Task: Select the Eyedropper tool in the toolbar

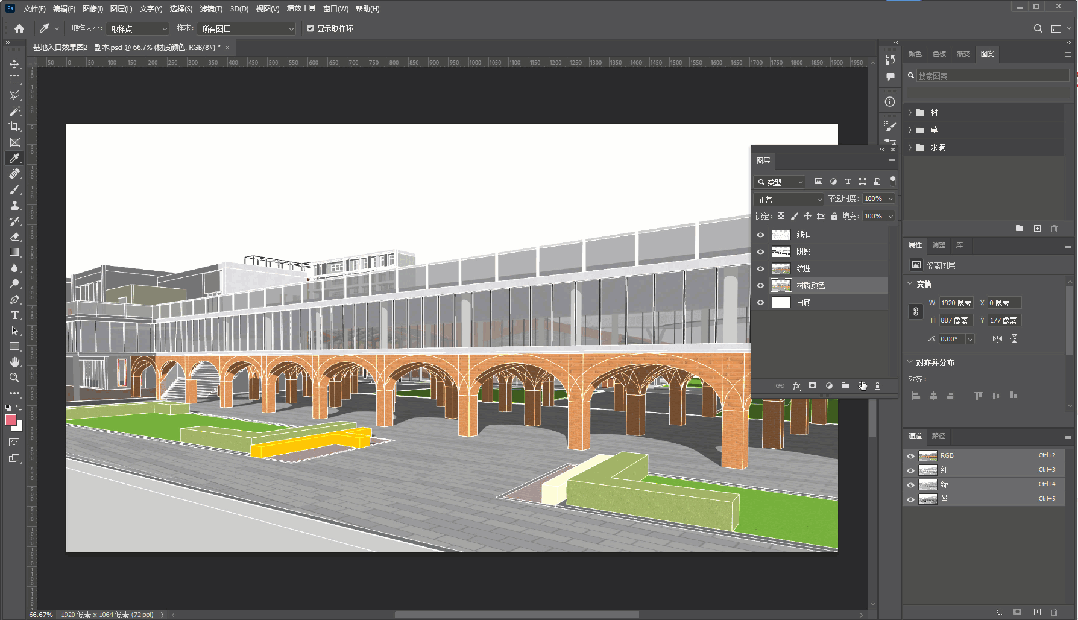Action: coord(15,158)
